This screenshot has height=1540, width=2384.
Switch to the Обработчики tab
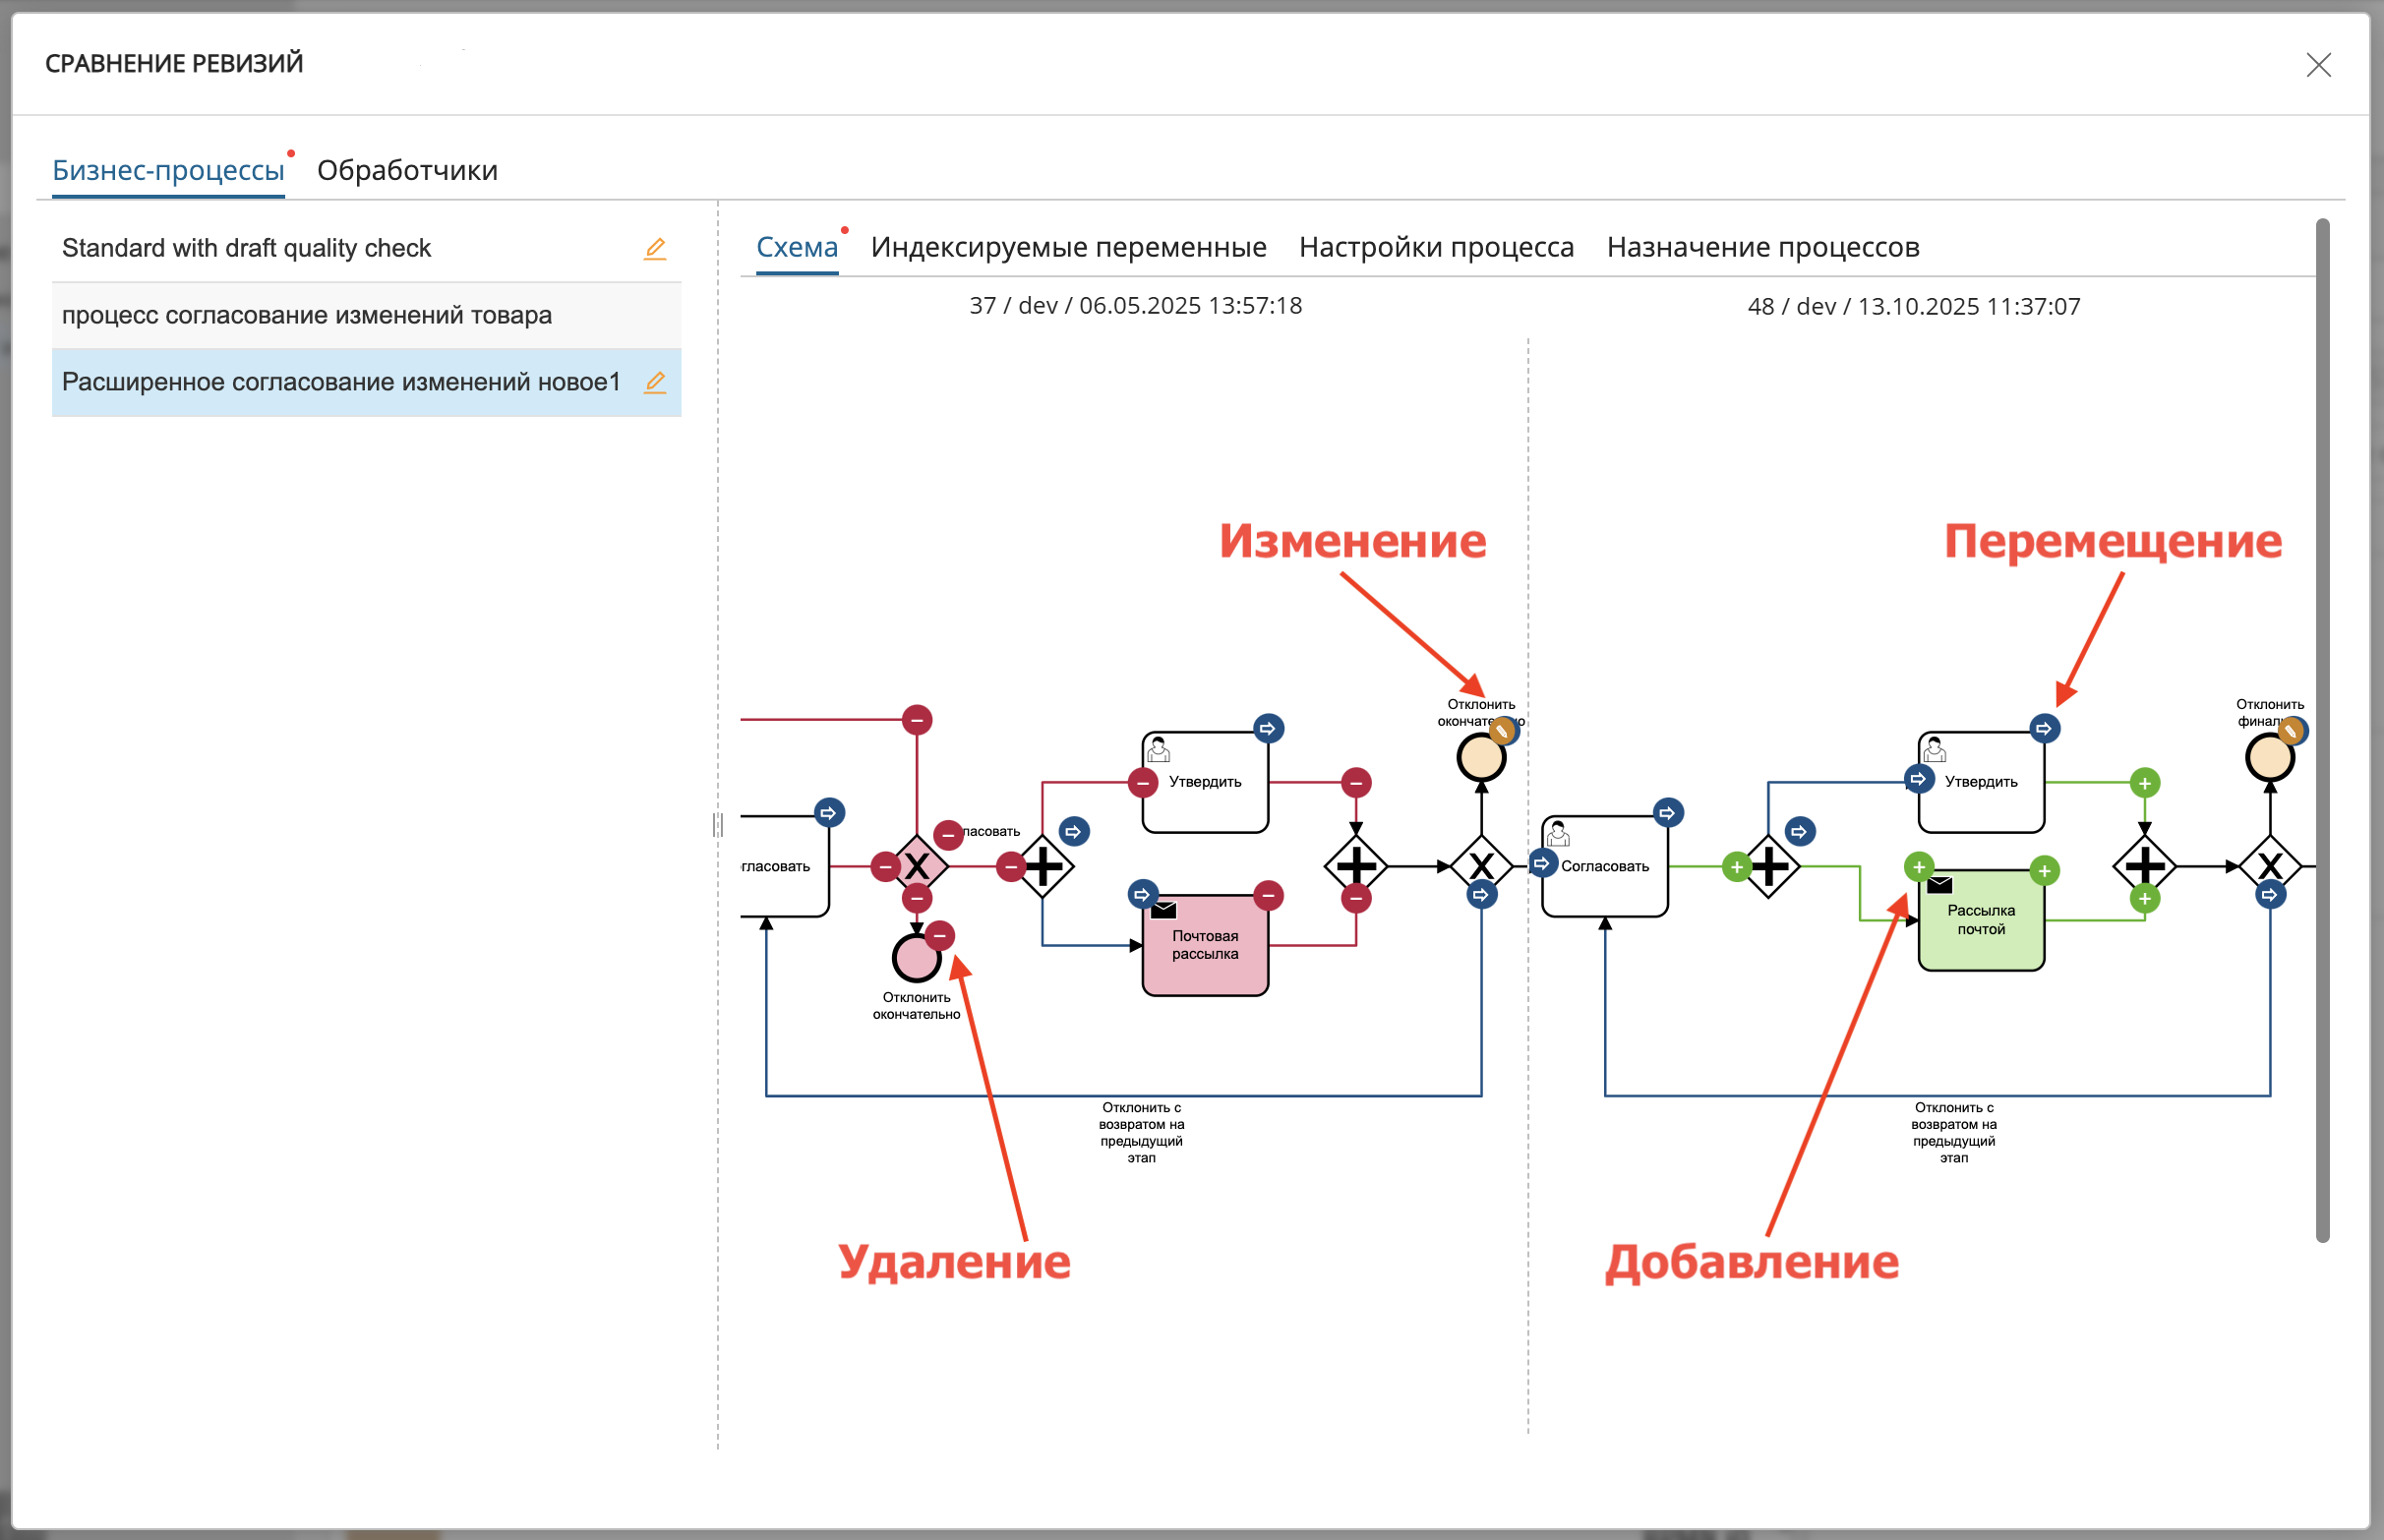point(407,170)
